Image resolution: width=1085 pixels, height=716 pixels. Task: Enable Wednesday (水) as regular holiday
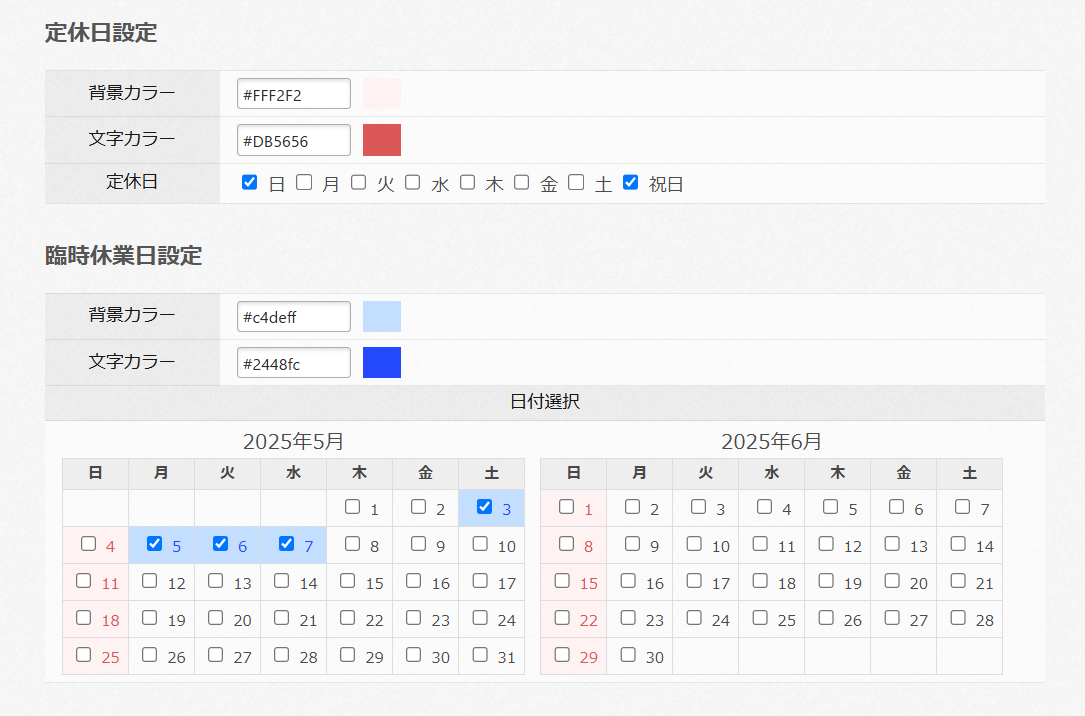point(413,183)
